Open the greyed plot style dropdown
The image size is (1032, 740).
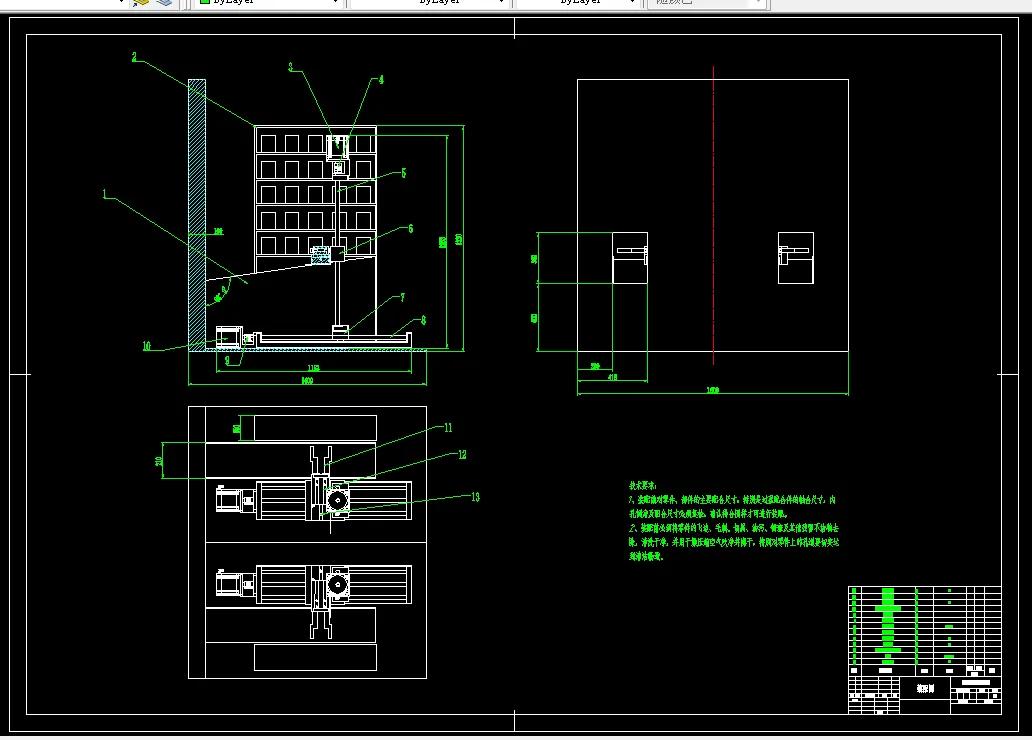click(706, 3)
